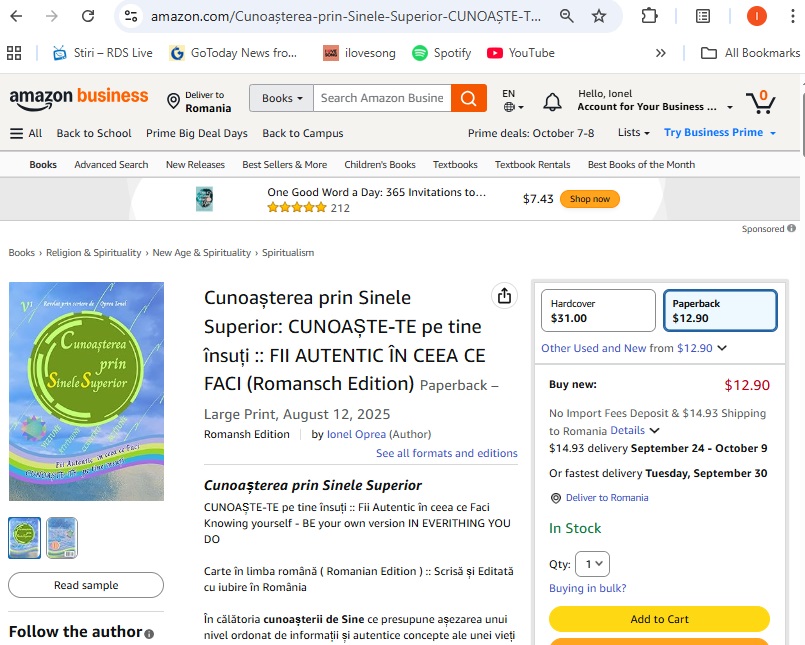
Task: Select the Hardcover $31.00 format option
Action: [x=598, y=311]
